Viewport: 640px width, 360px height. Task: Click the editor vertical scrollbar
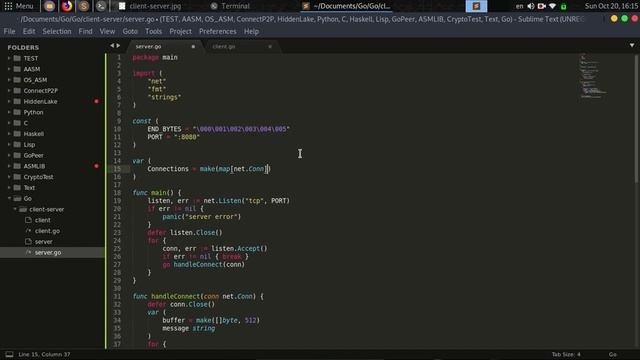[x=636, y=119]
